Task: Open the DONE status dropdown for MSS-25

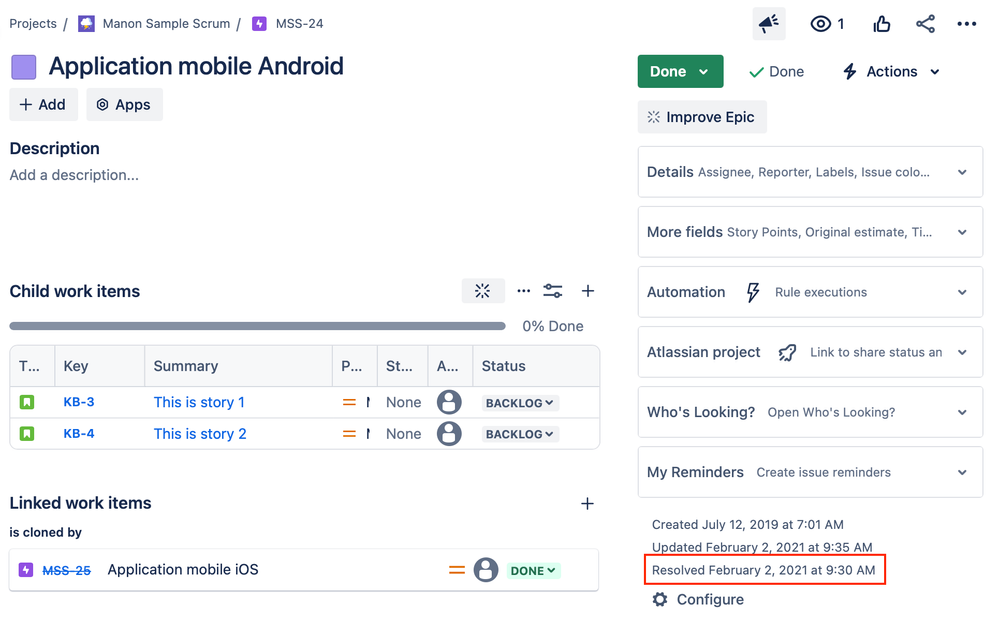Action: pos(533,570)
